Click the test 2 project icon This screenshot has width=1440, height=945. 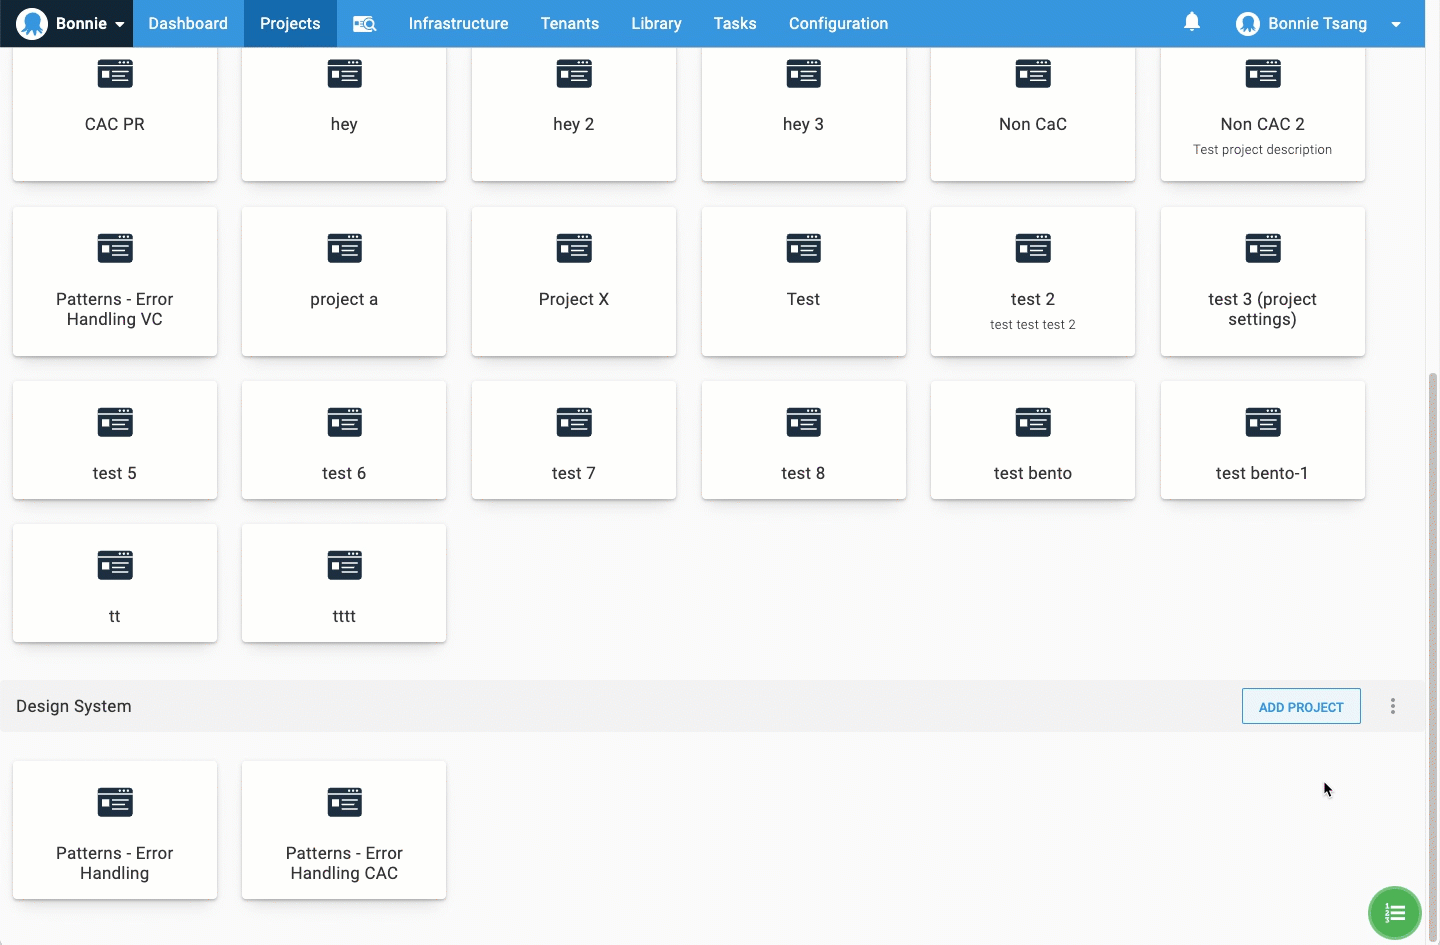(1033, 248)
